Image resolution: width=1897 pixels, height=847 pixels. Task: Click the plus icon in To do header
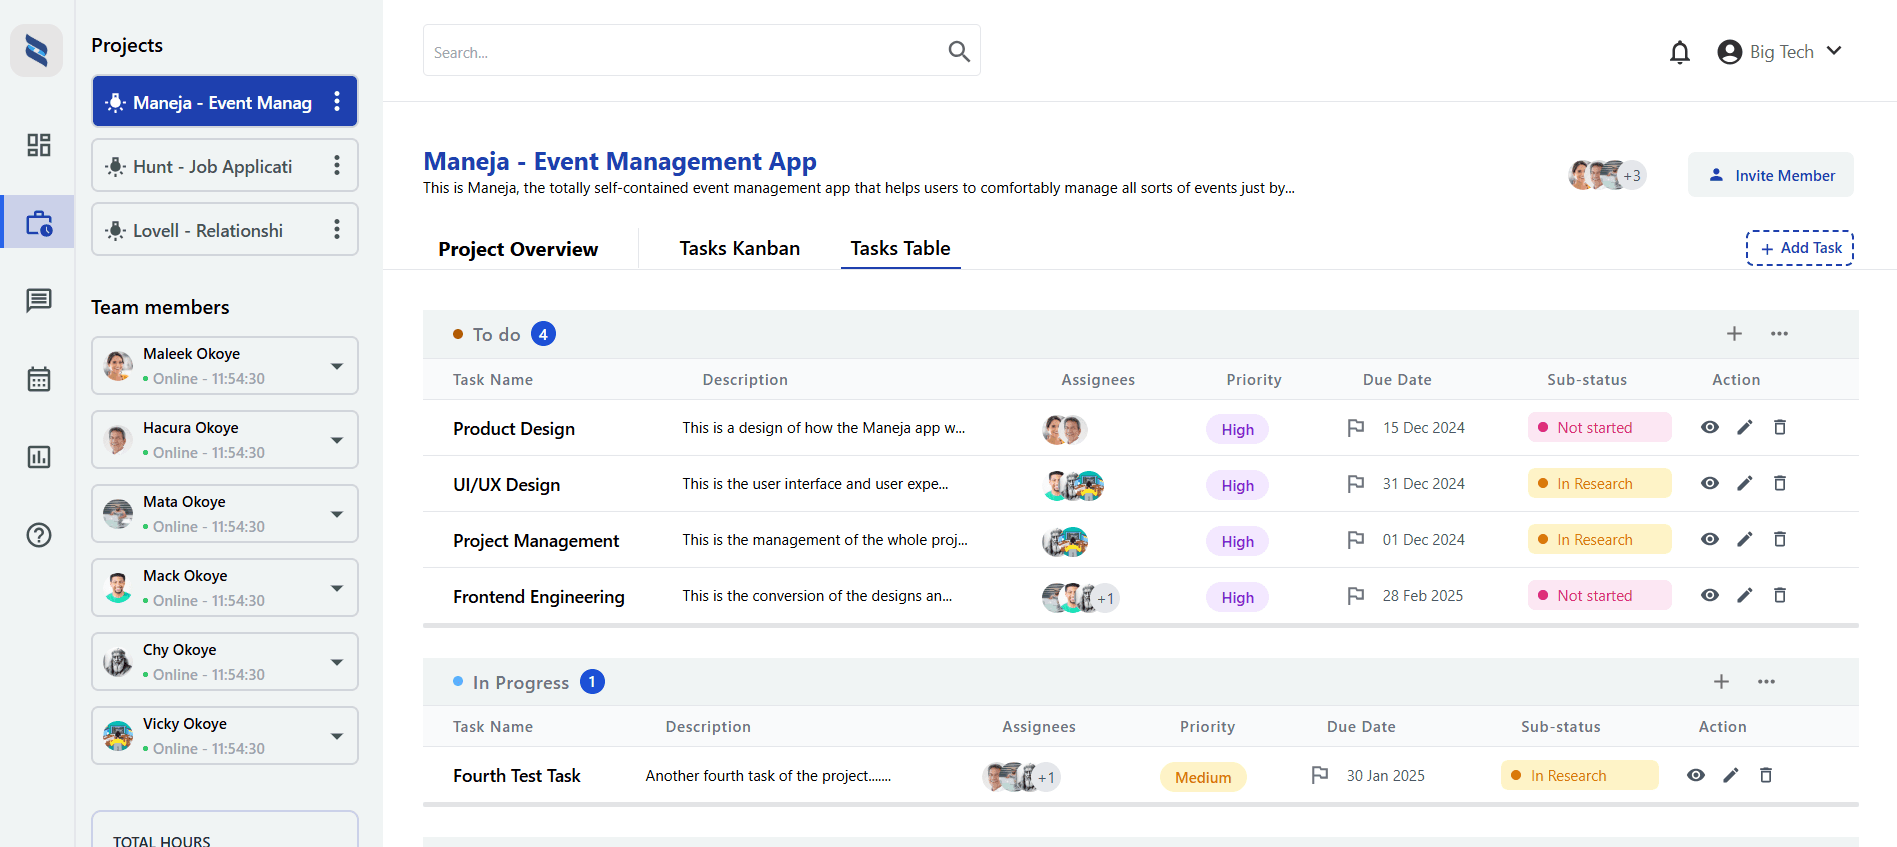1734,334
